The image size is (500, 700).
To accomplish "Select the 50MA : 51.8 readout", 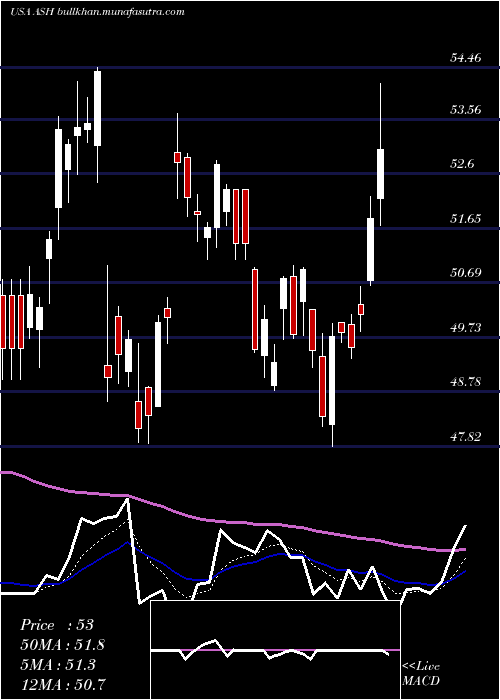I will [62, 645].
